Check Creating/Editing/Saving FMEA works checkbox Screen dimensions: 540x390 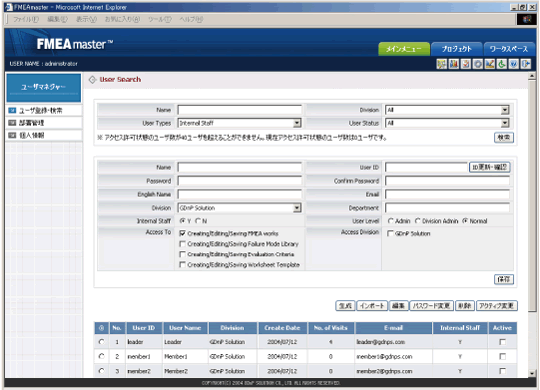pos(183,233)
